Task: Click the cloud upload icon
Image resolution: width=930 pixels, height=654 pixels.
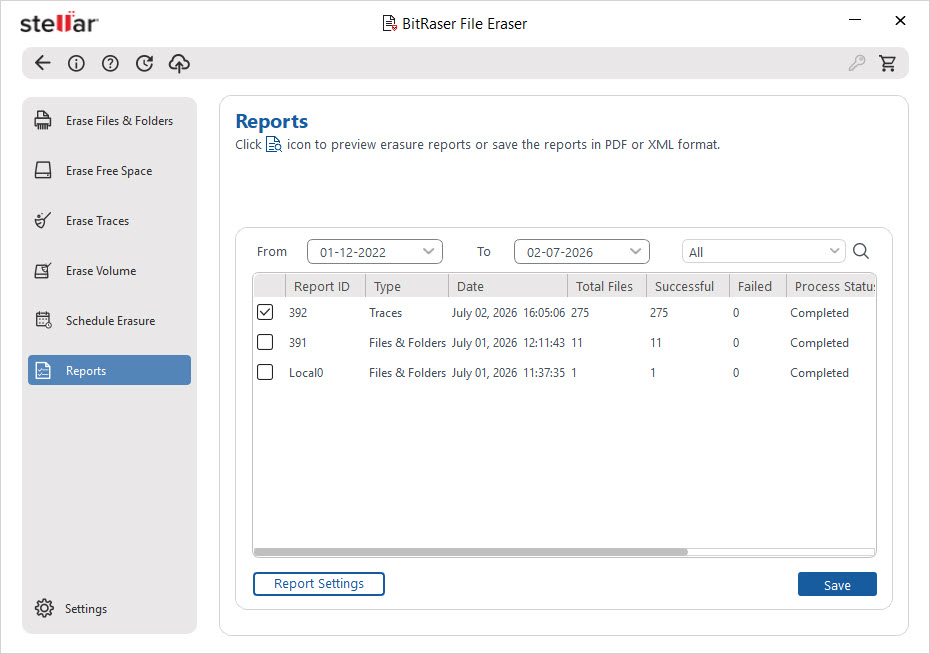Action: click(x=179, y=63)
